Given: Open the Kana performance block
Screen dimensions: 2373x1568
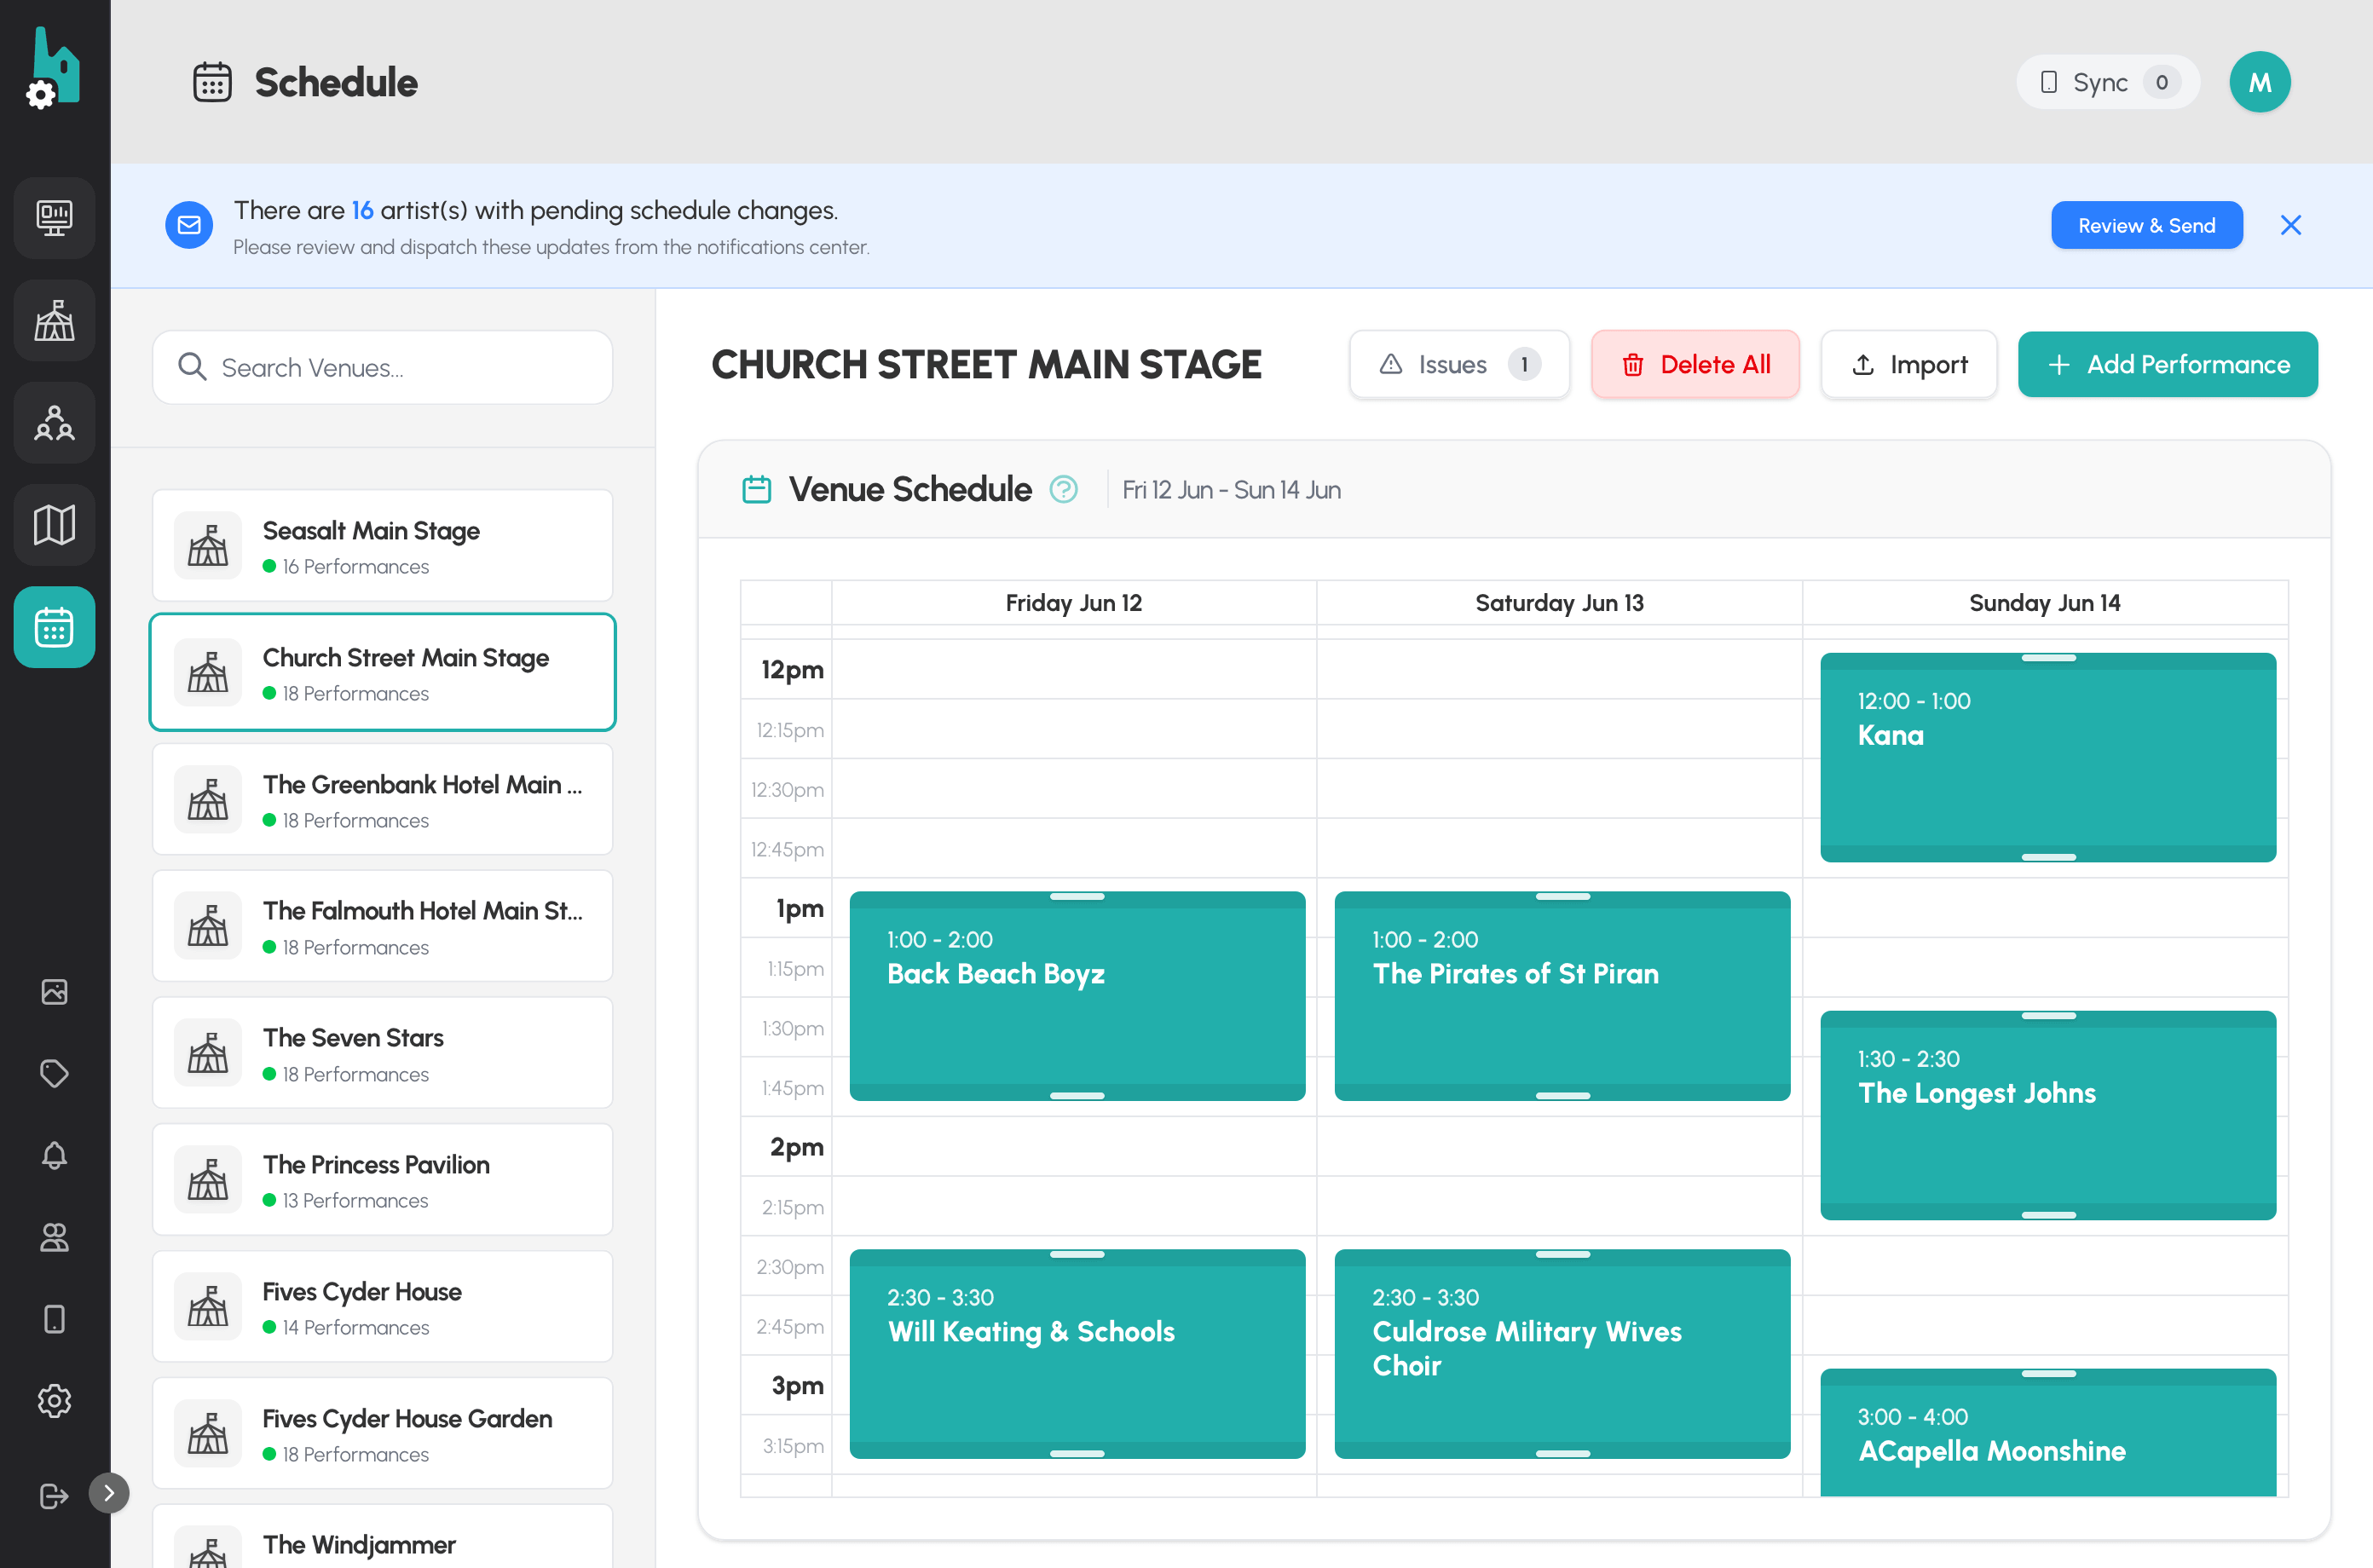Looking at the screenshot, I should coord(2048,758).
